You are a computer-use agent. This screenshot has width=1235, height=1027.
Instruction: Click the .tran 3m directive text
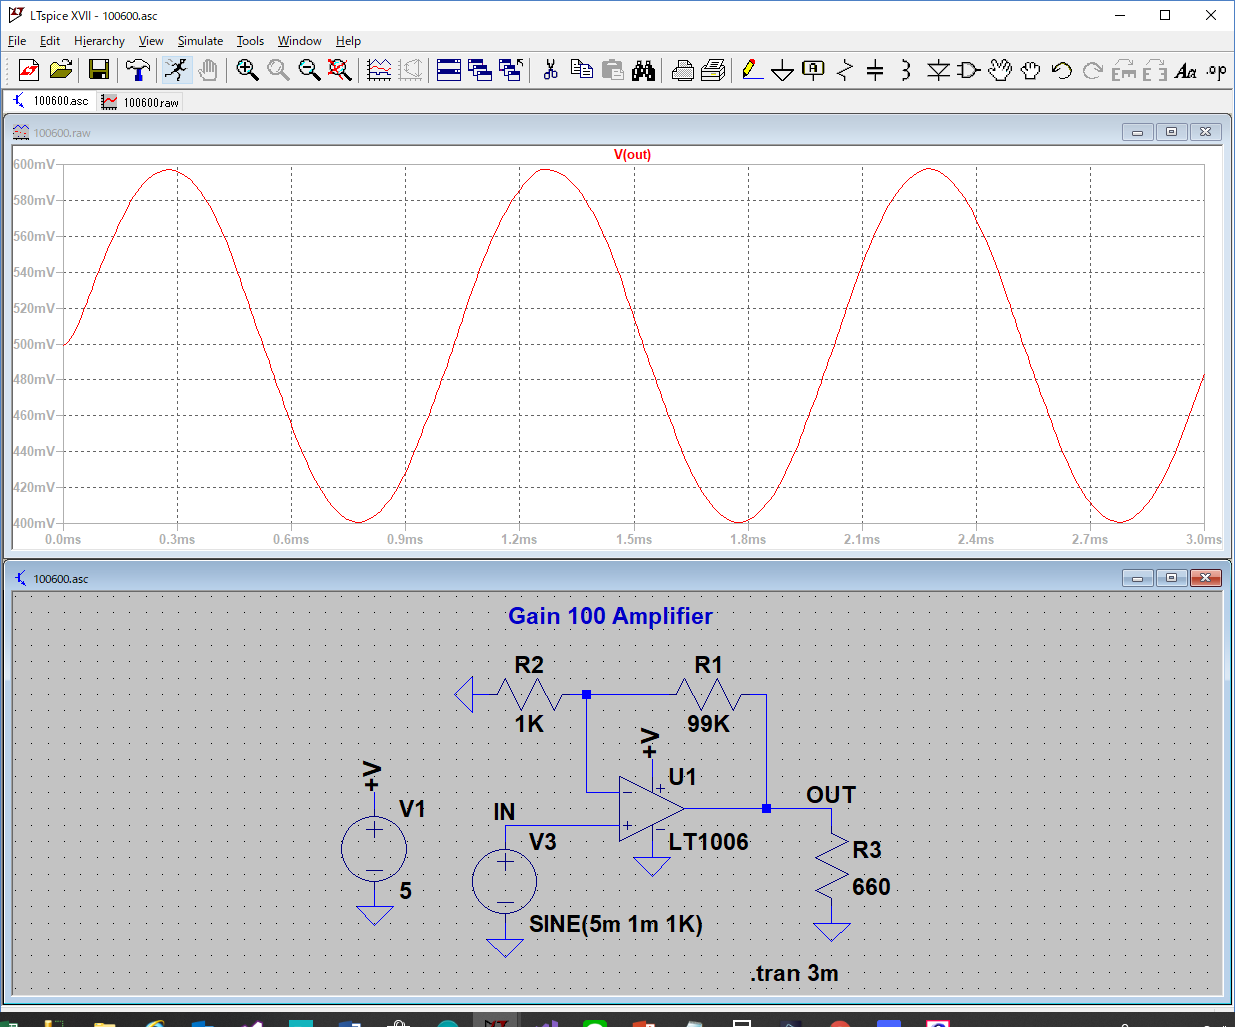coord(794,973)
